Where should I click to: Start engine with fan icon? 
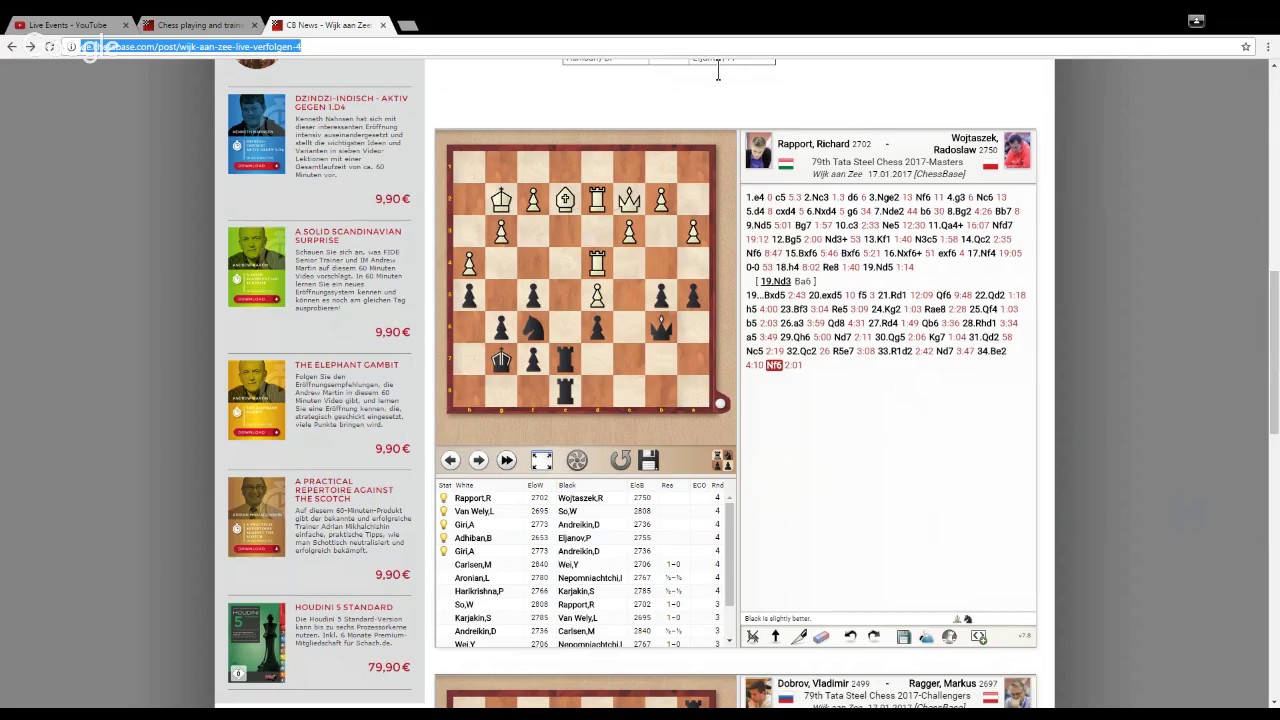[x=577, y=460]
